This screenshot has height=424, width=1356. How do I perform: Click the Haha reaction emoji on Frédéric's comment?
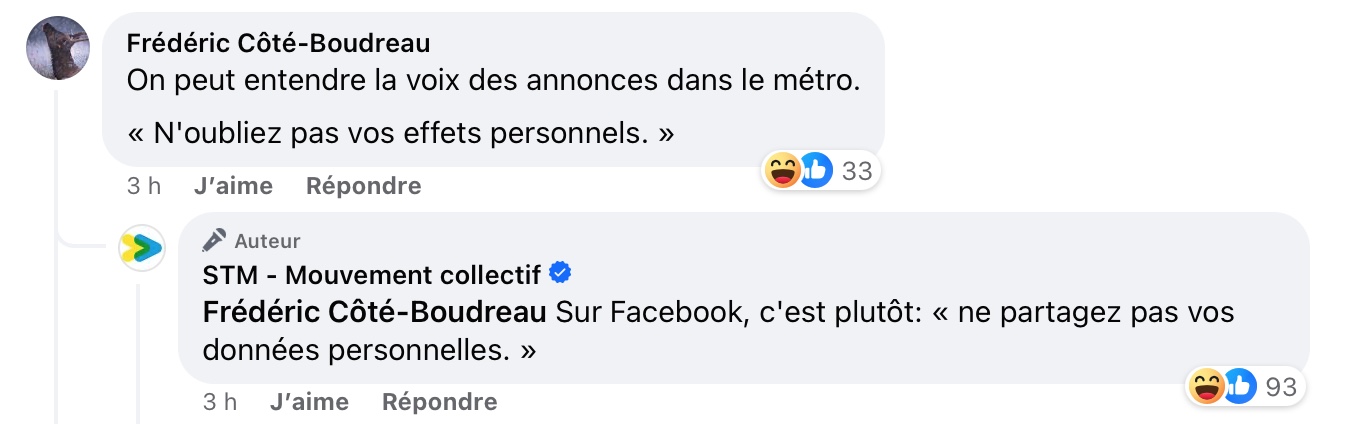(783, 171)
